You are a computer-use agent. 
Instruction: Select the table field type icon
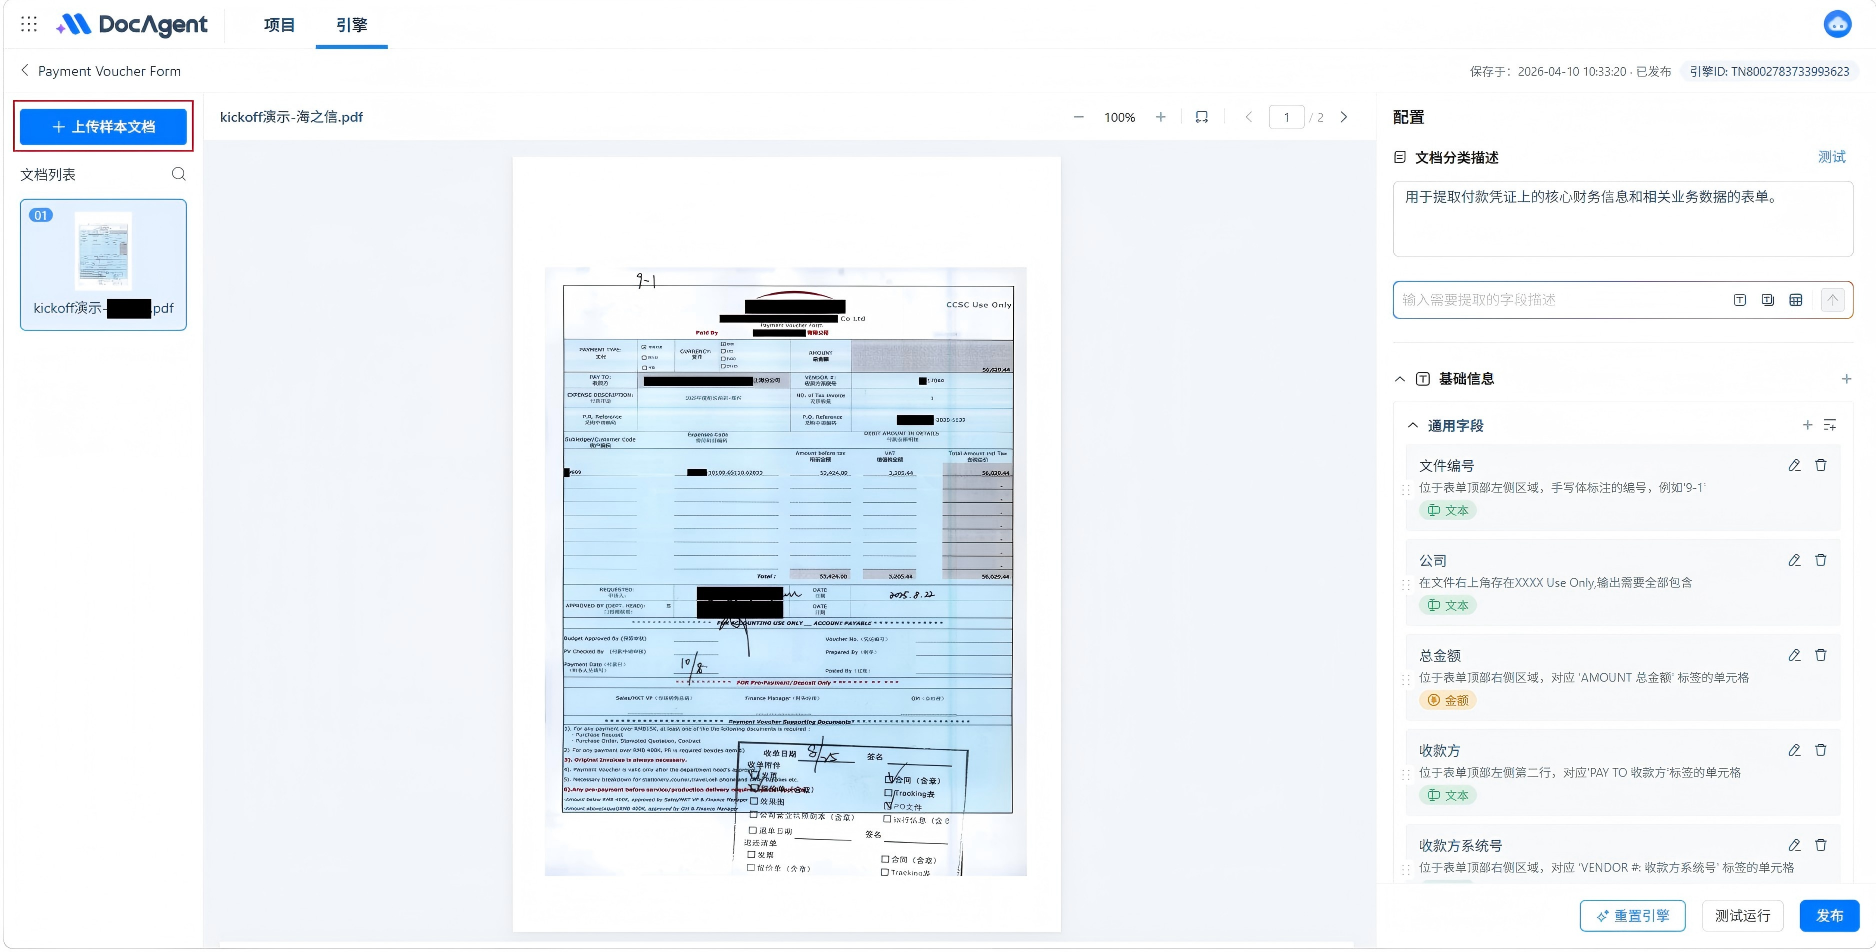(x=1796, y=300)
